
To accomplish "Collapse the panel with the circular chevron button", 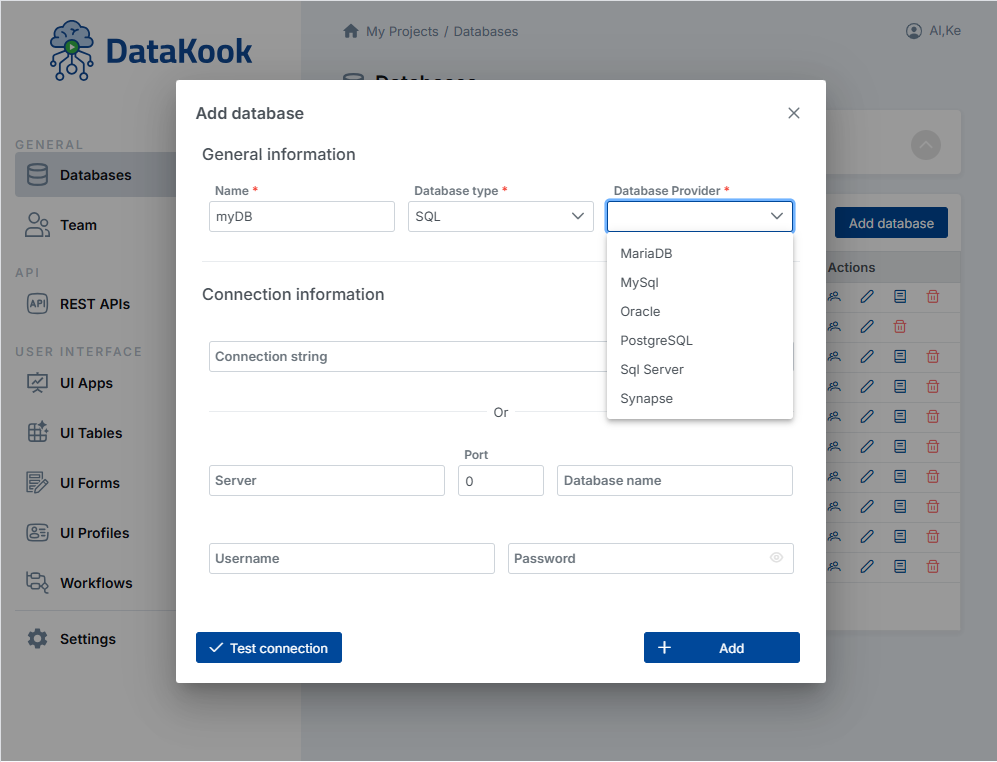I will [926, 145].
